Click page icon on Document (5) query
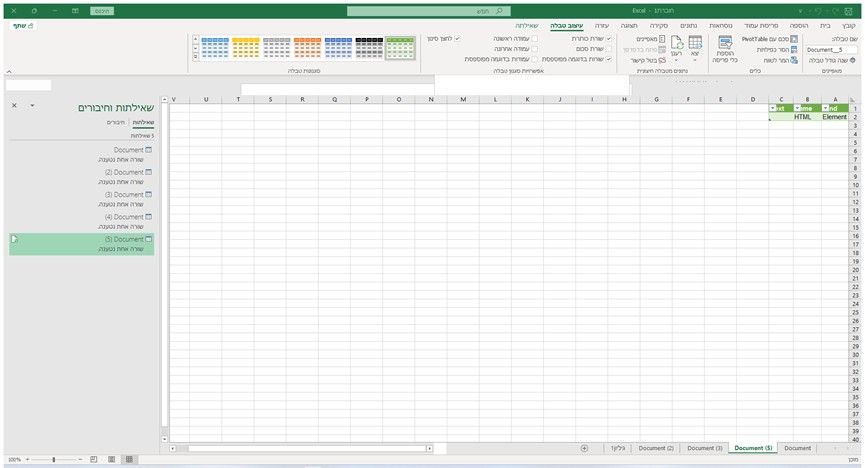865x468 pixels. coord(15,239)
